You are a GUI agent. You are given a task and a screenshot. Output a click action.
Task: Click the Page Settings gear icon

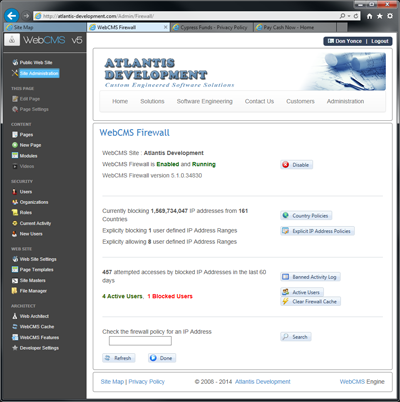(x=15, y=109)
